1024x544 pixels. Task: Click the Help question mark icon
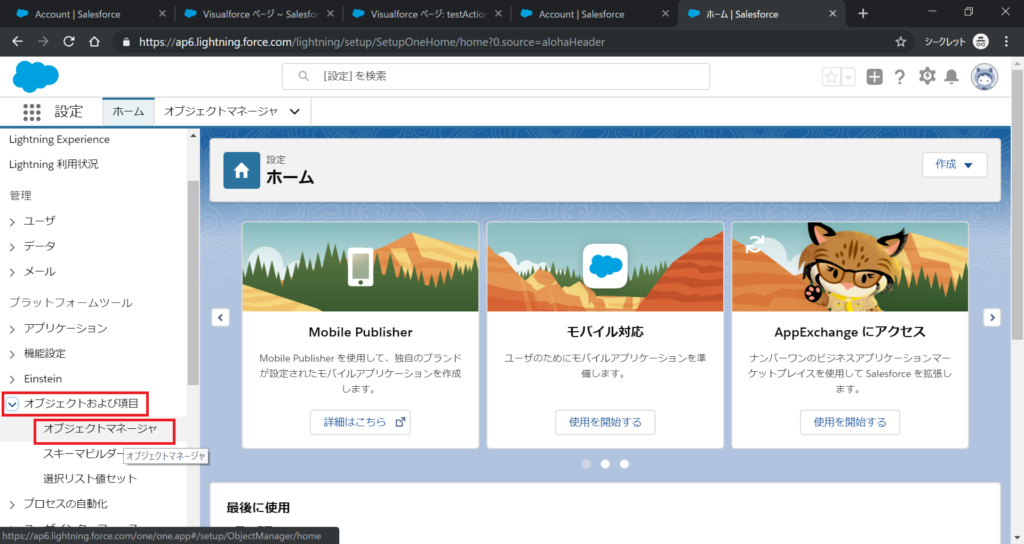[900, 77]
